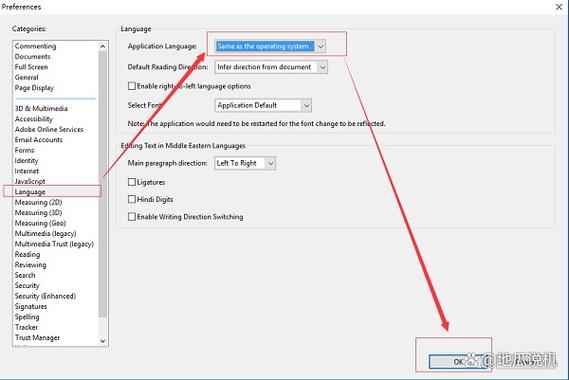Expand Main paragraph direction combo box
This screenshot has height=380, width=569.
pos(245,163)
